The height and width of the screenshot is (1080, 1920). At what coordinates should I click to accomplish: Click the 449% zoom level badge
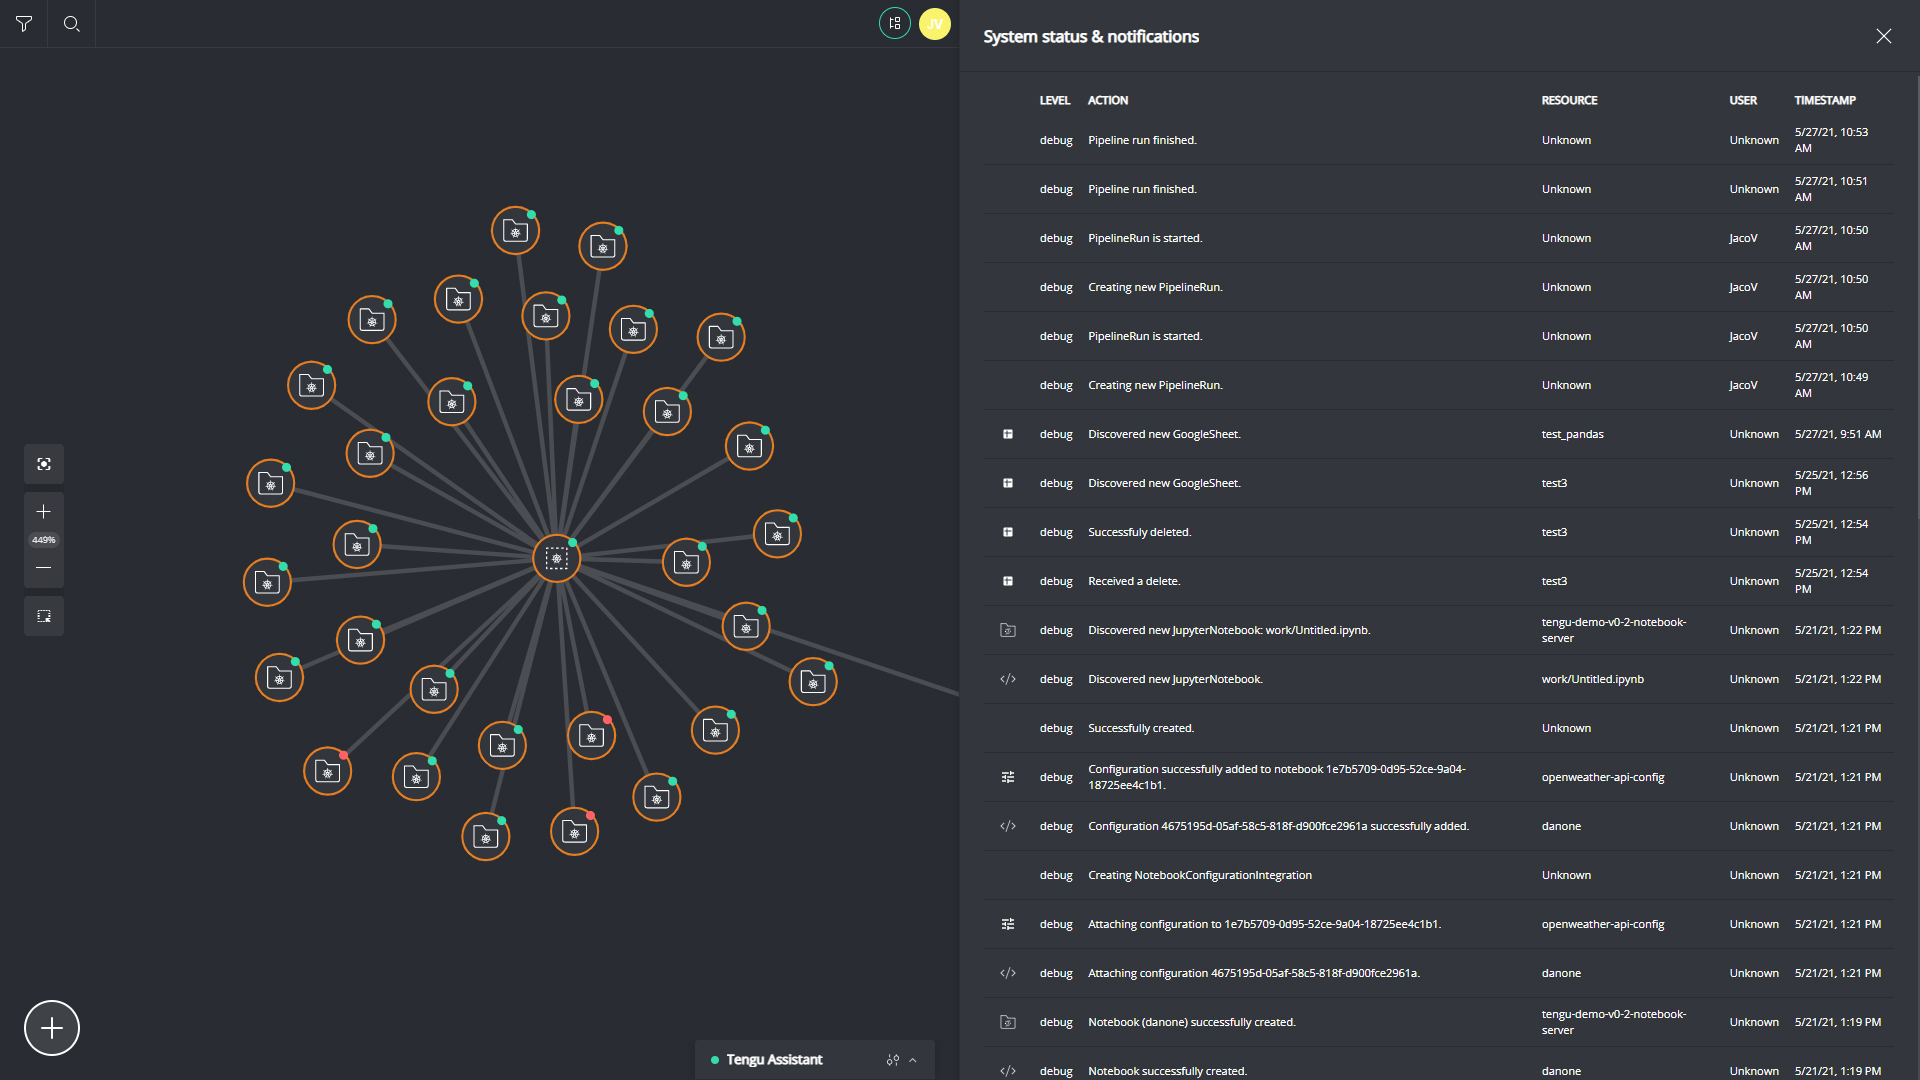(x=44, y=540)
